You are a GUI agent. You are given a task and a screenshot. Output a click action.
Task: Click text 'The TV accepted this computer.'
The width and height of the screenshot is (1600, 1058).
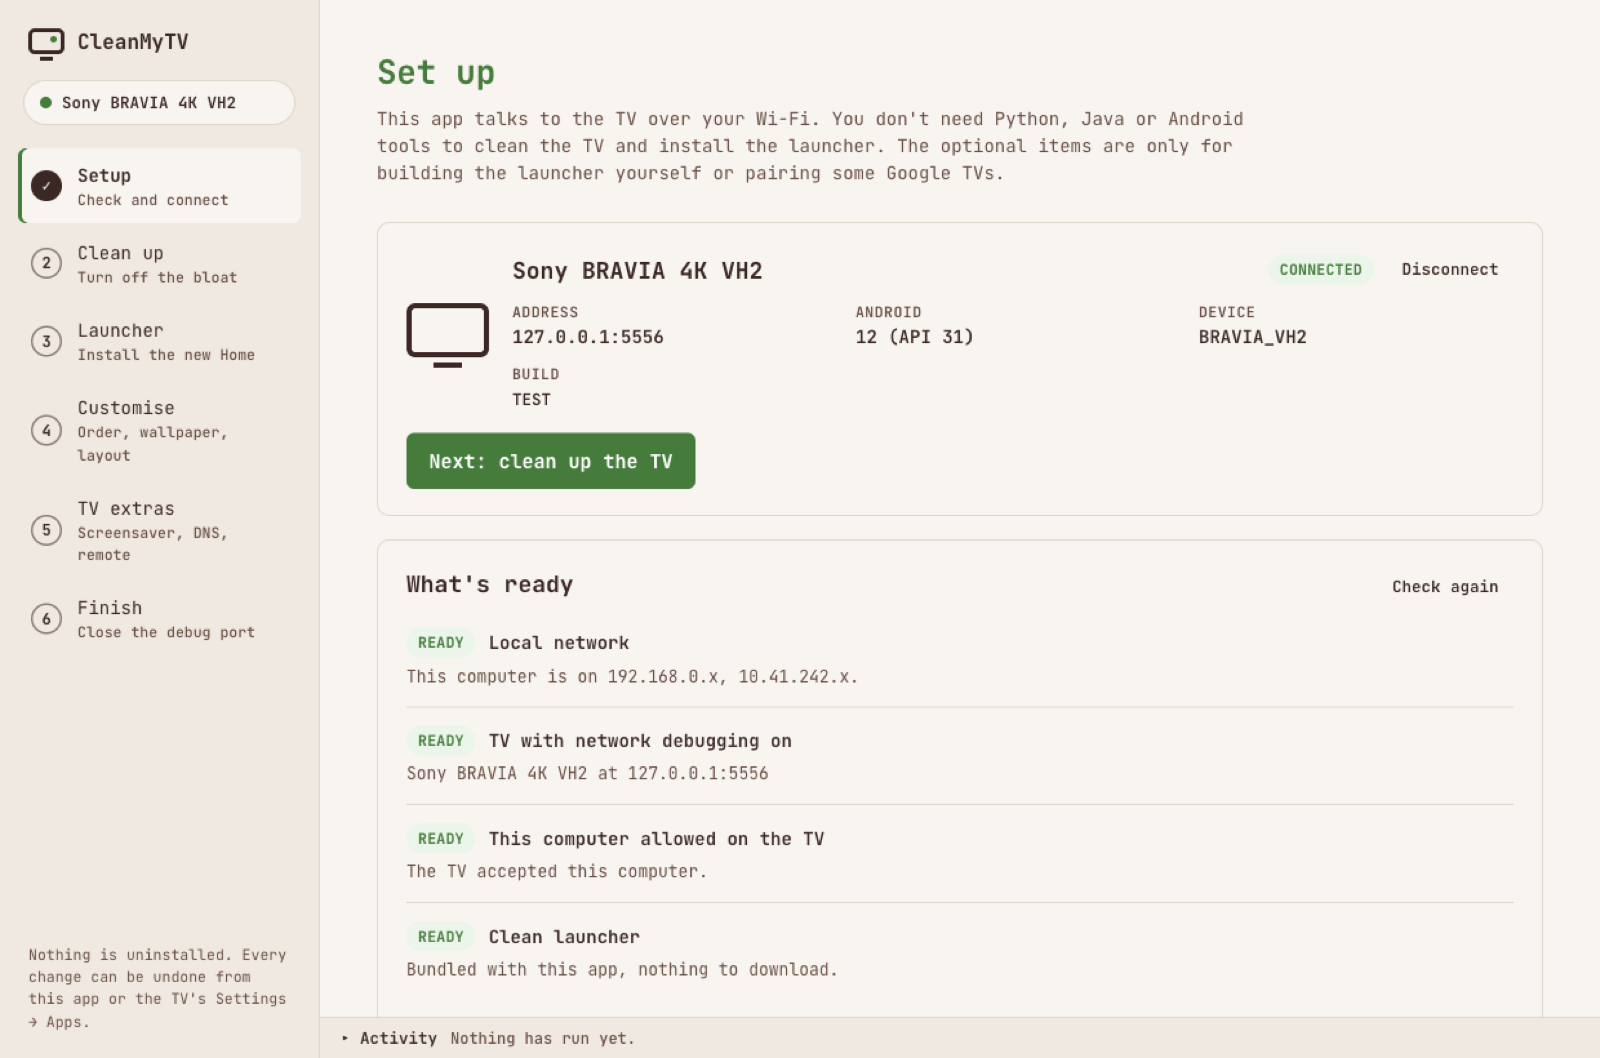(556, 872)
